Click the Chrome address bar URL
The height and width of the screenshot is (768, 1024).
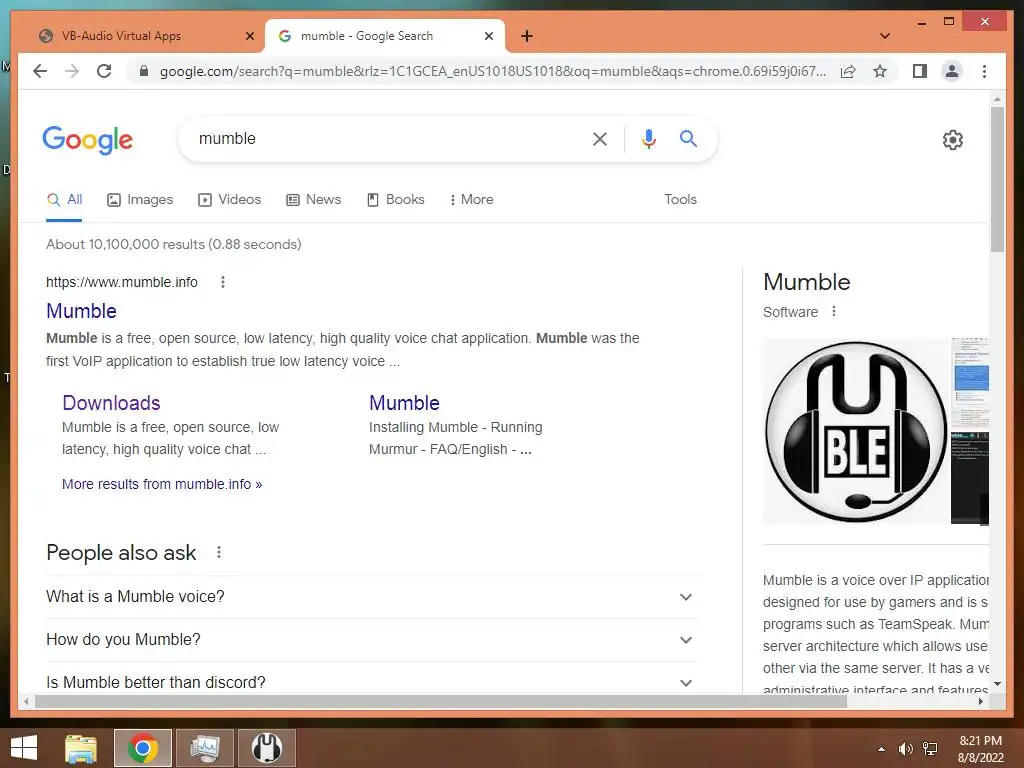pyautogui.click(x=492, y=71)
